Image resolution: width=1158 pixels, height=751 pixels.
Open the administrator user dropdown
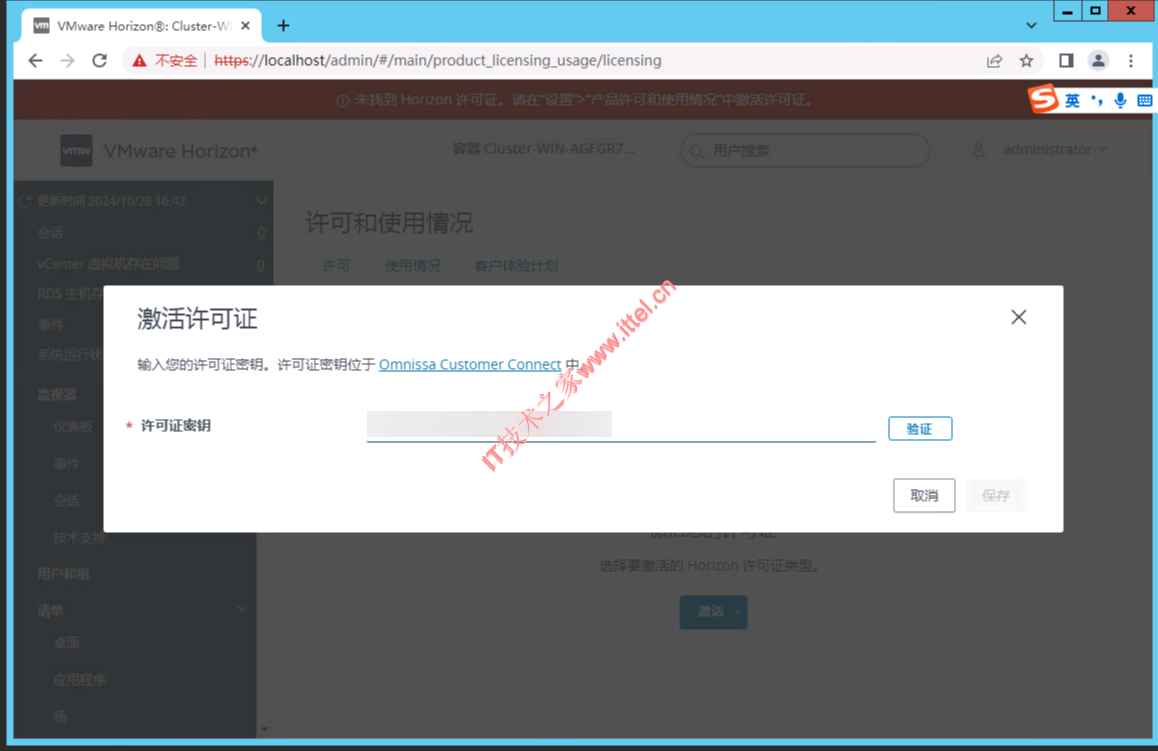tap(1054, 150)
